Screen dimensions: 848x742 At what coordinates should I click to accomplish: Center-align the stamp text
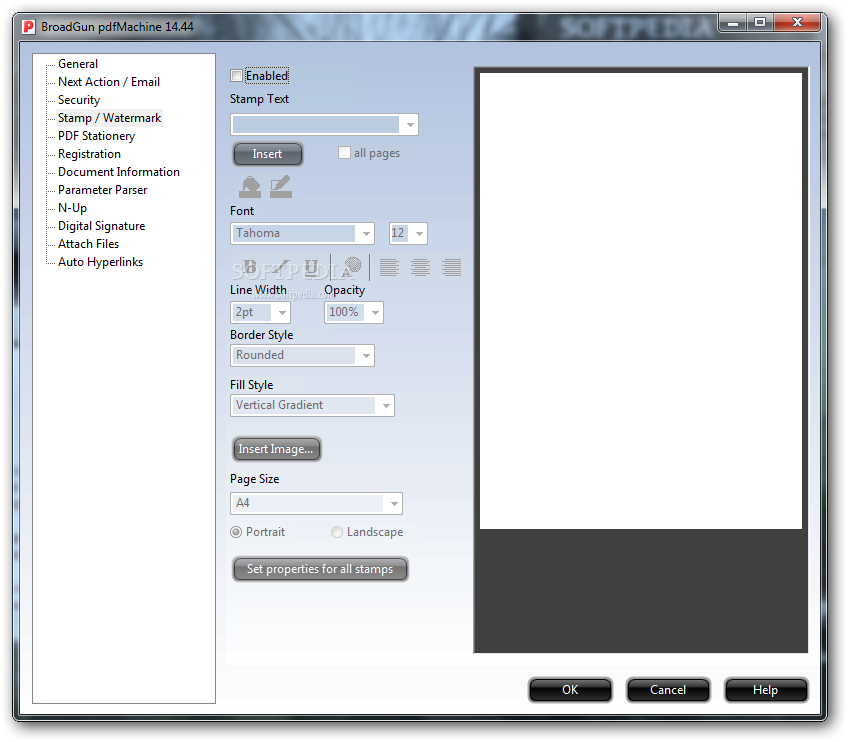(420, 267)
